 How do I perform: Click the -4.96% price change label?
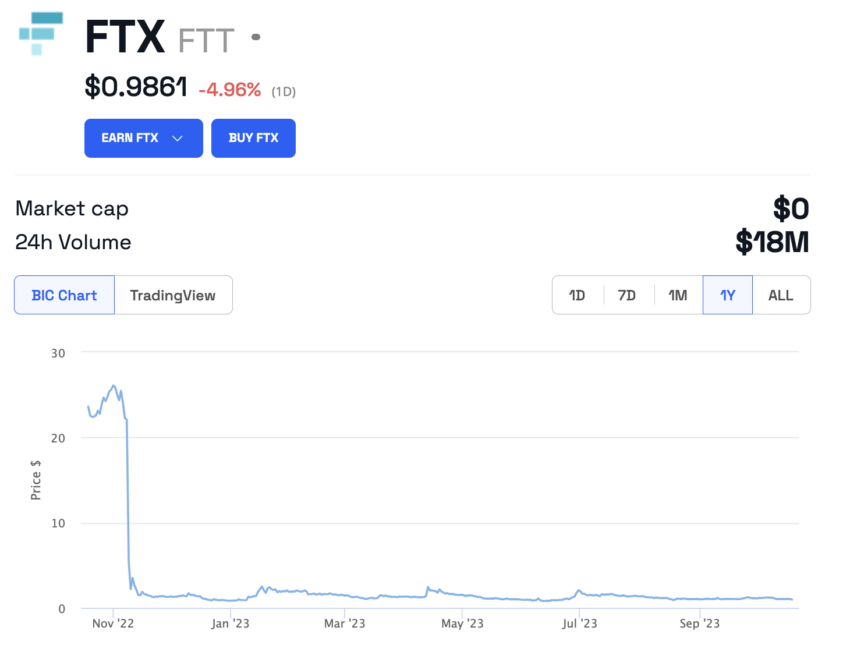pos(231,88)
